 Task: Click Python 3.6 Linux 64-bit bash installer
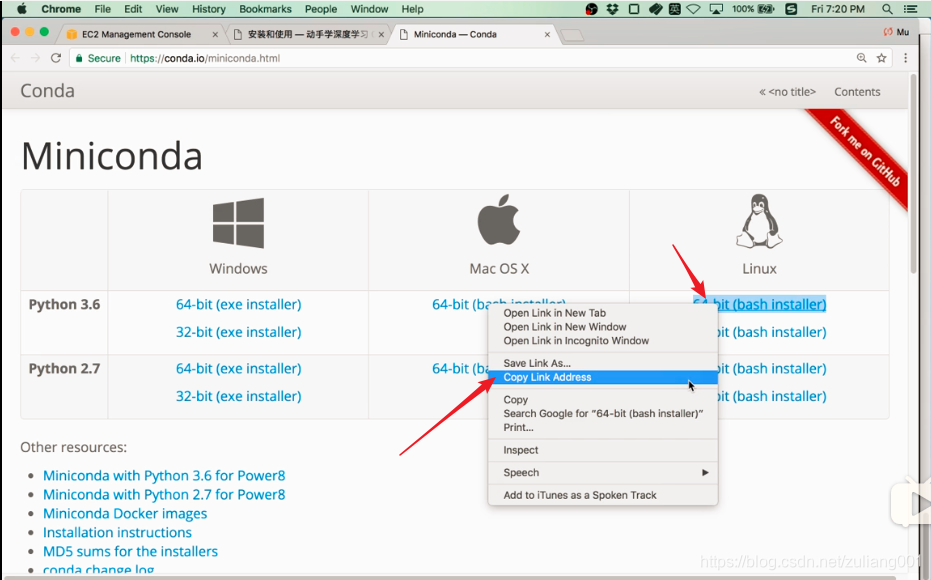point(759,304)
